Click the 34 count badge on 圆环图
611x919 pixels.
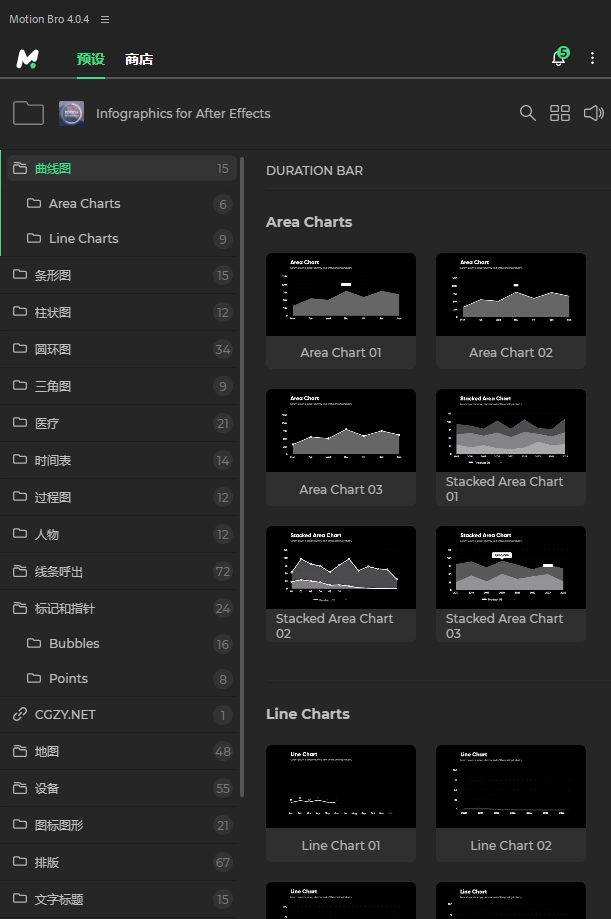(x=223, y=350)
